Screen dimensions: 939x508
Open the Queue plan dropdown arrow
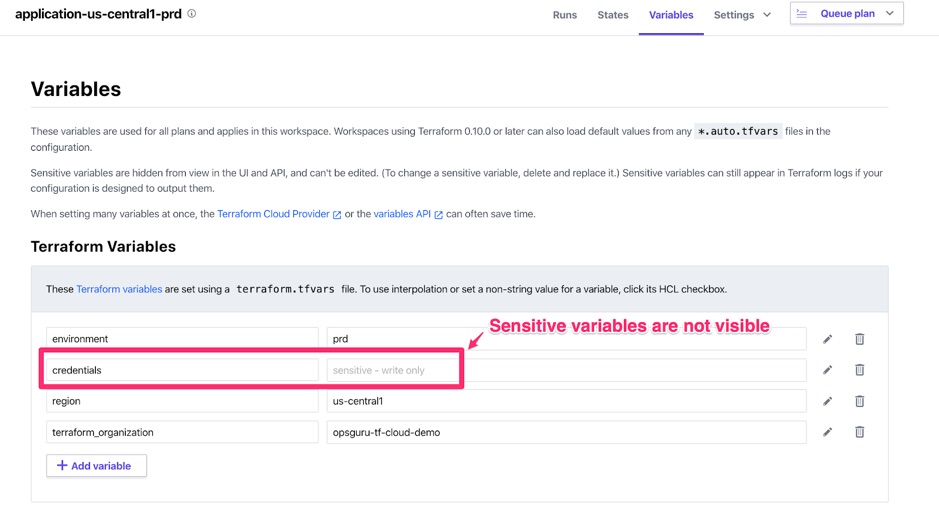pos(889,14)
